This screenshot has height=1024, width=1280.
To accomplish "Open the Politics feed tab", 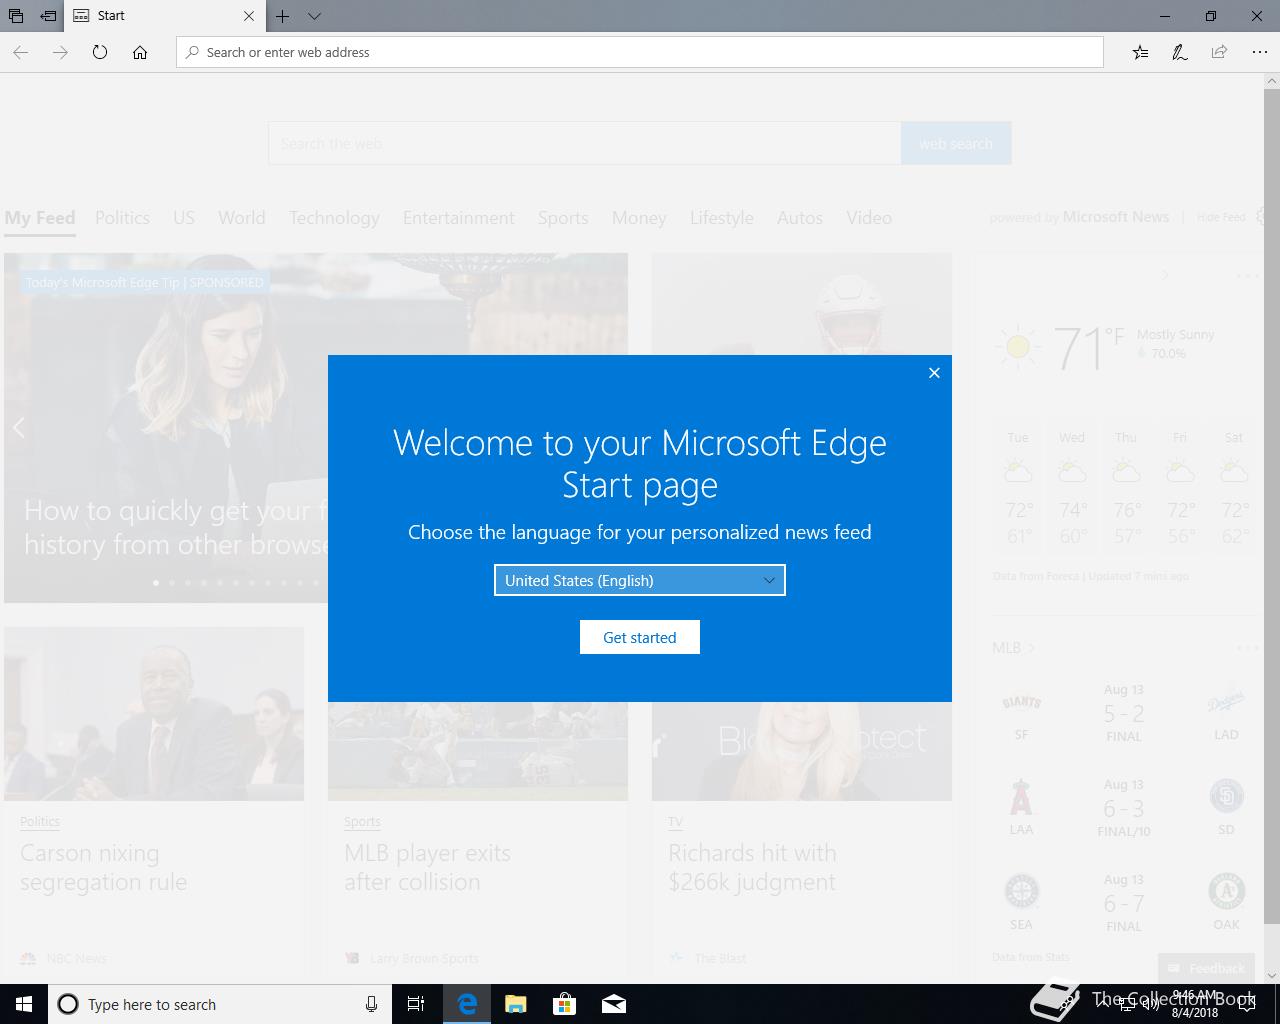I will click(122, 218).
